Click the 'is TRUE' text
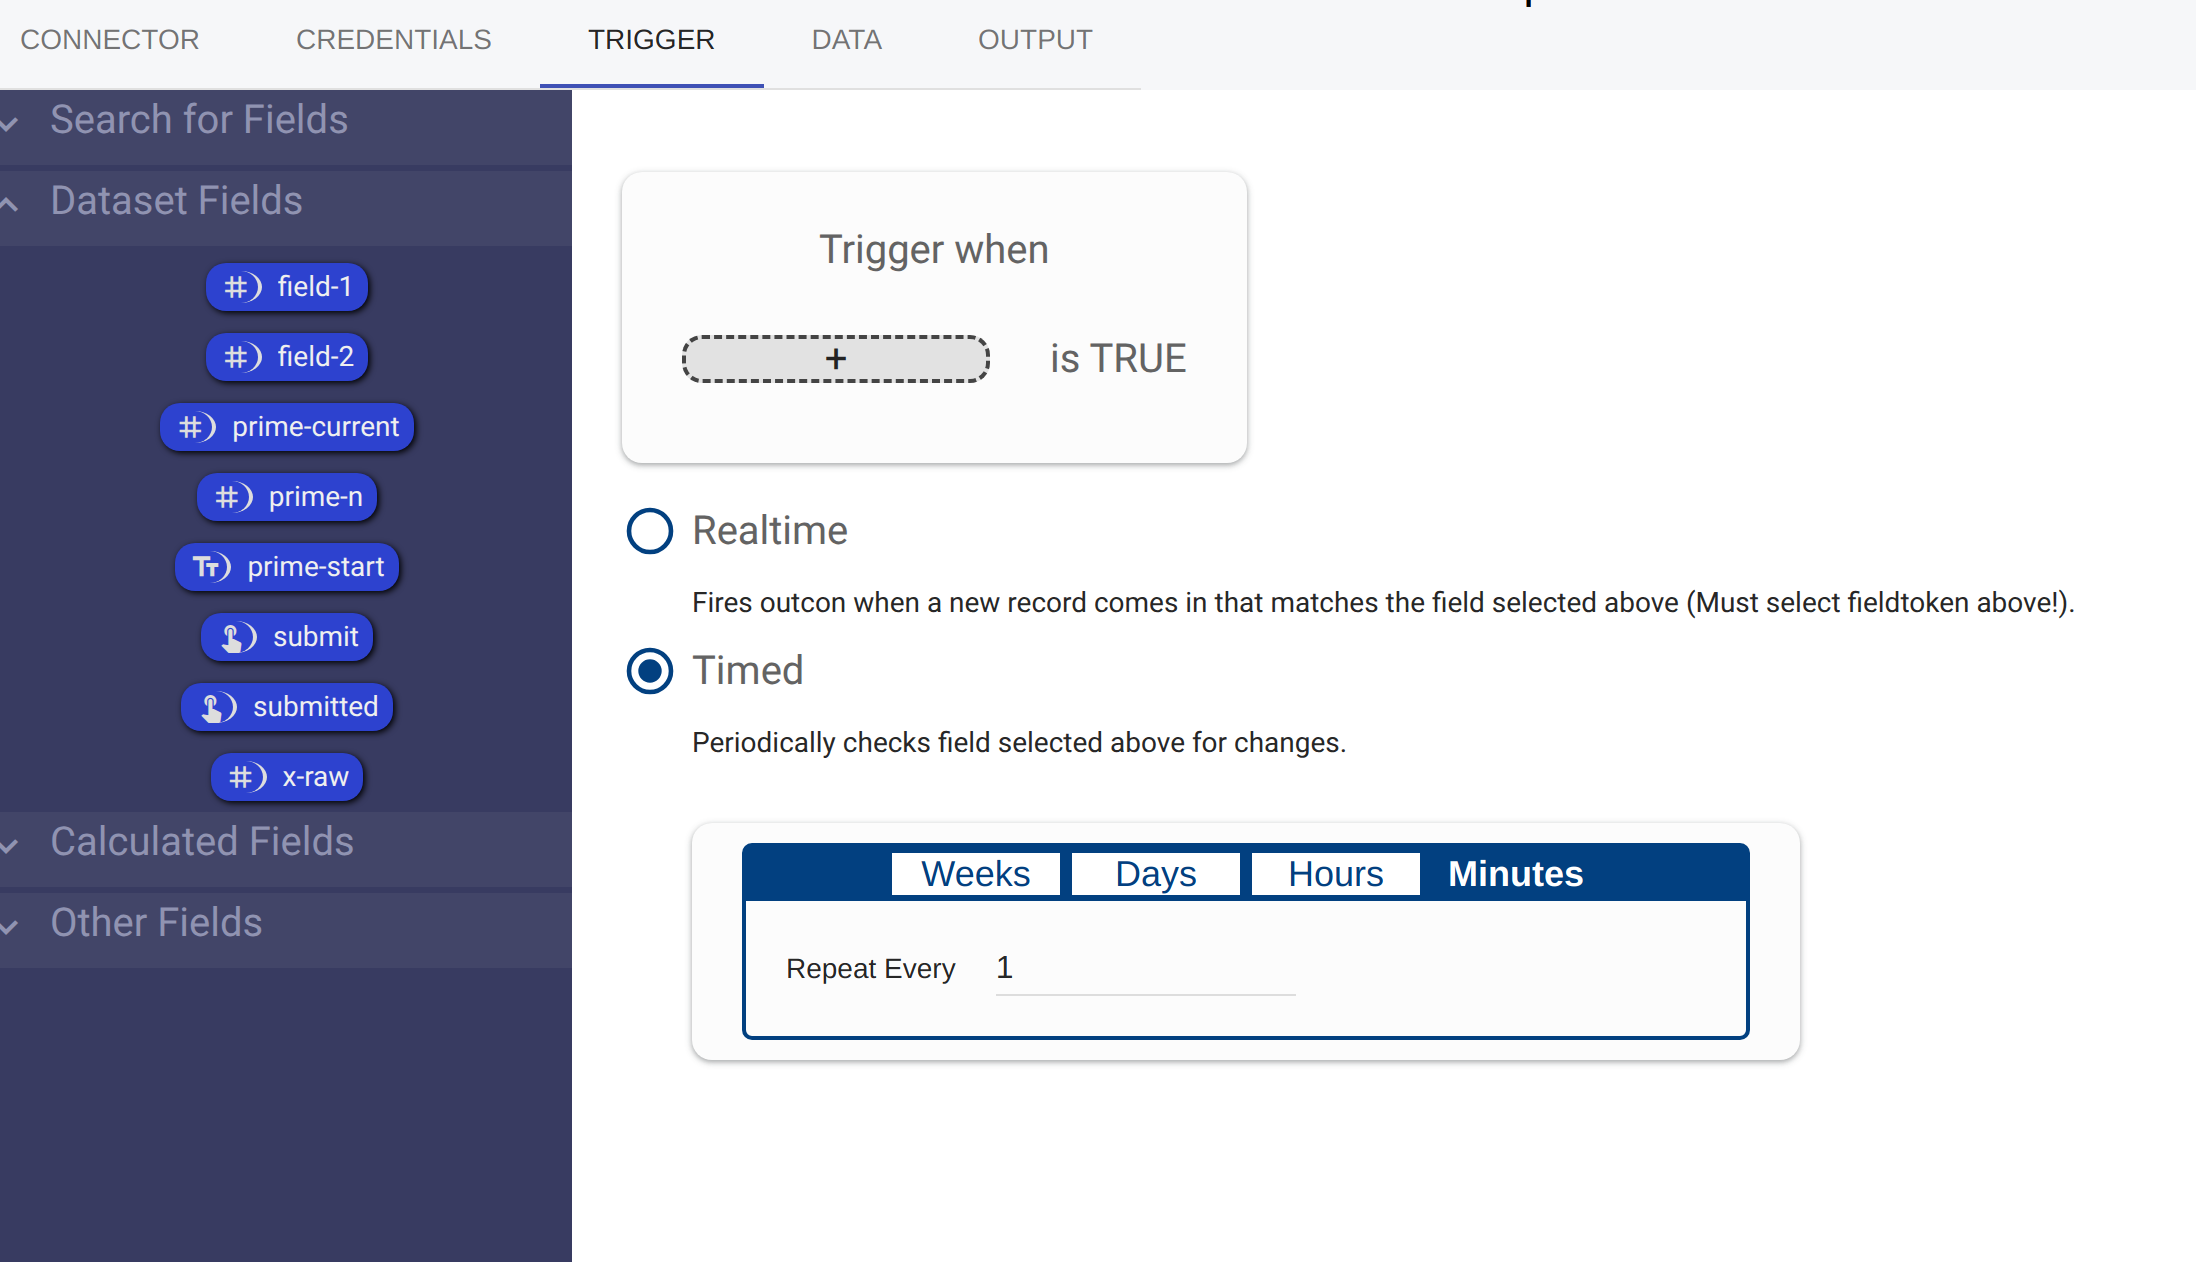This screenshot has width=2196, height=1262. [x=1118, y=359]
